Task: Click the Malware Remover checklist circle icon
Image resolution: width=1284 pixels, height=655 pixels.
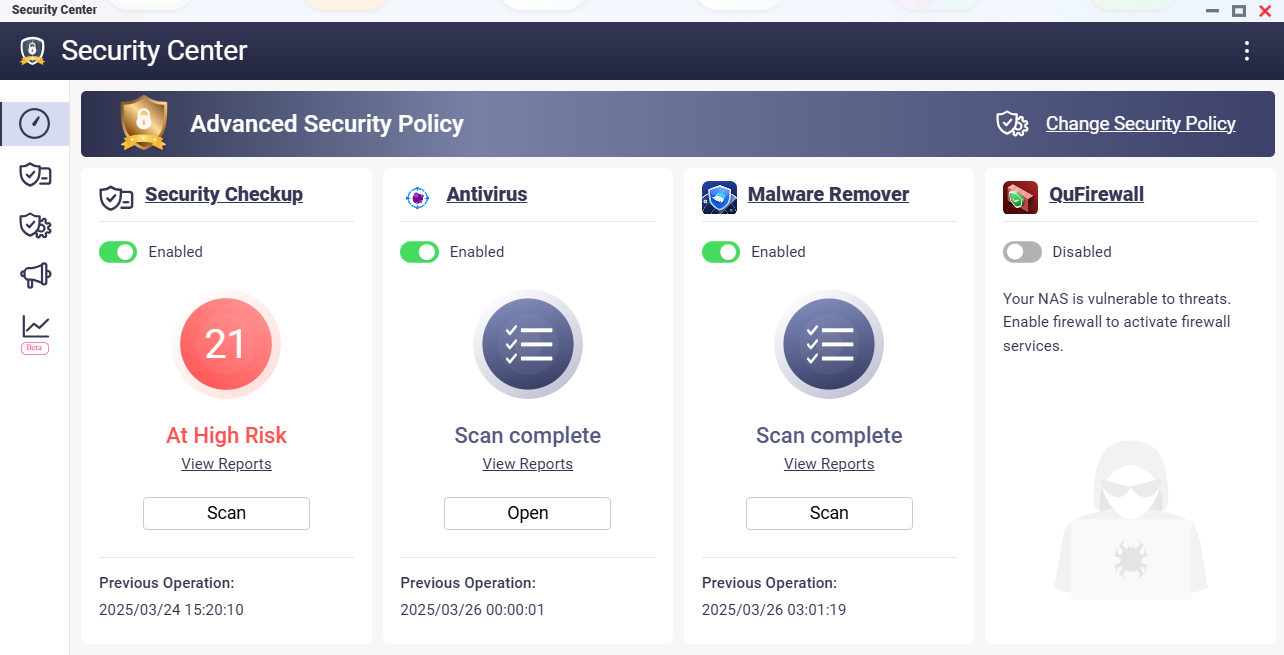Action: click(829, 345)
